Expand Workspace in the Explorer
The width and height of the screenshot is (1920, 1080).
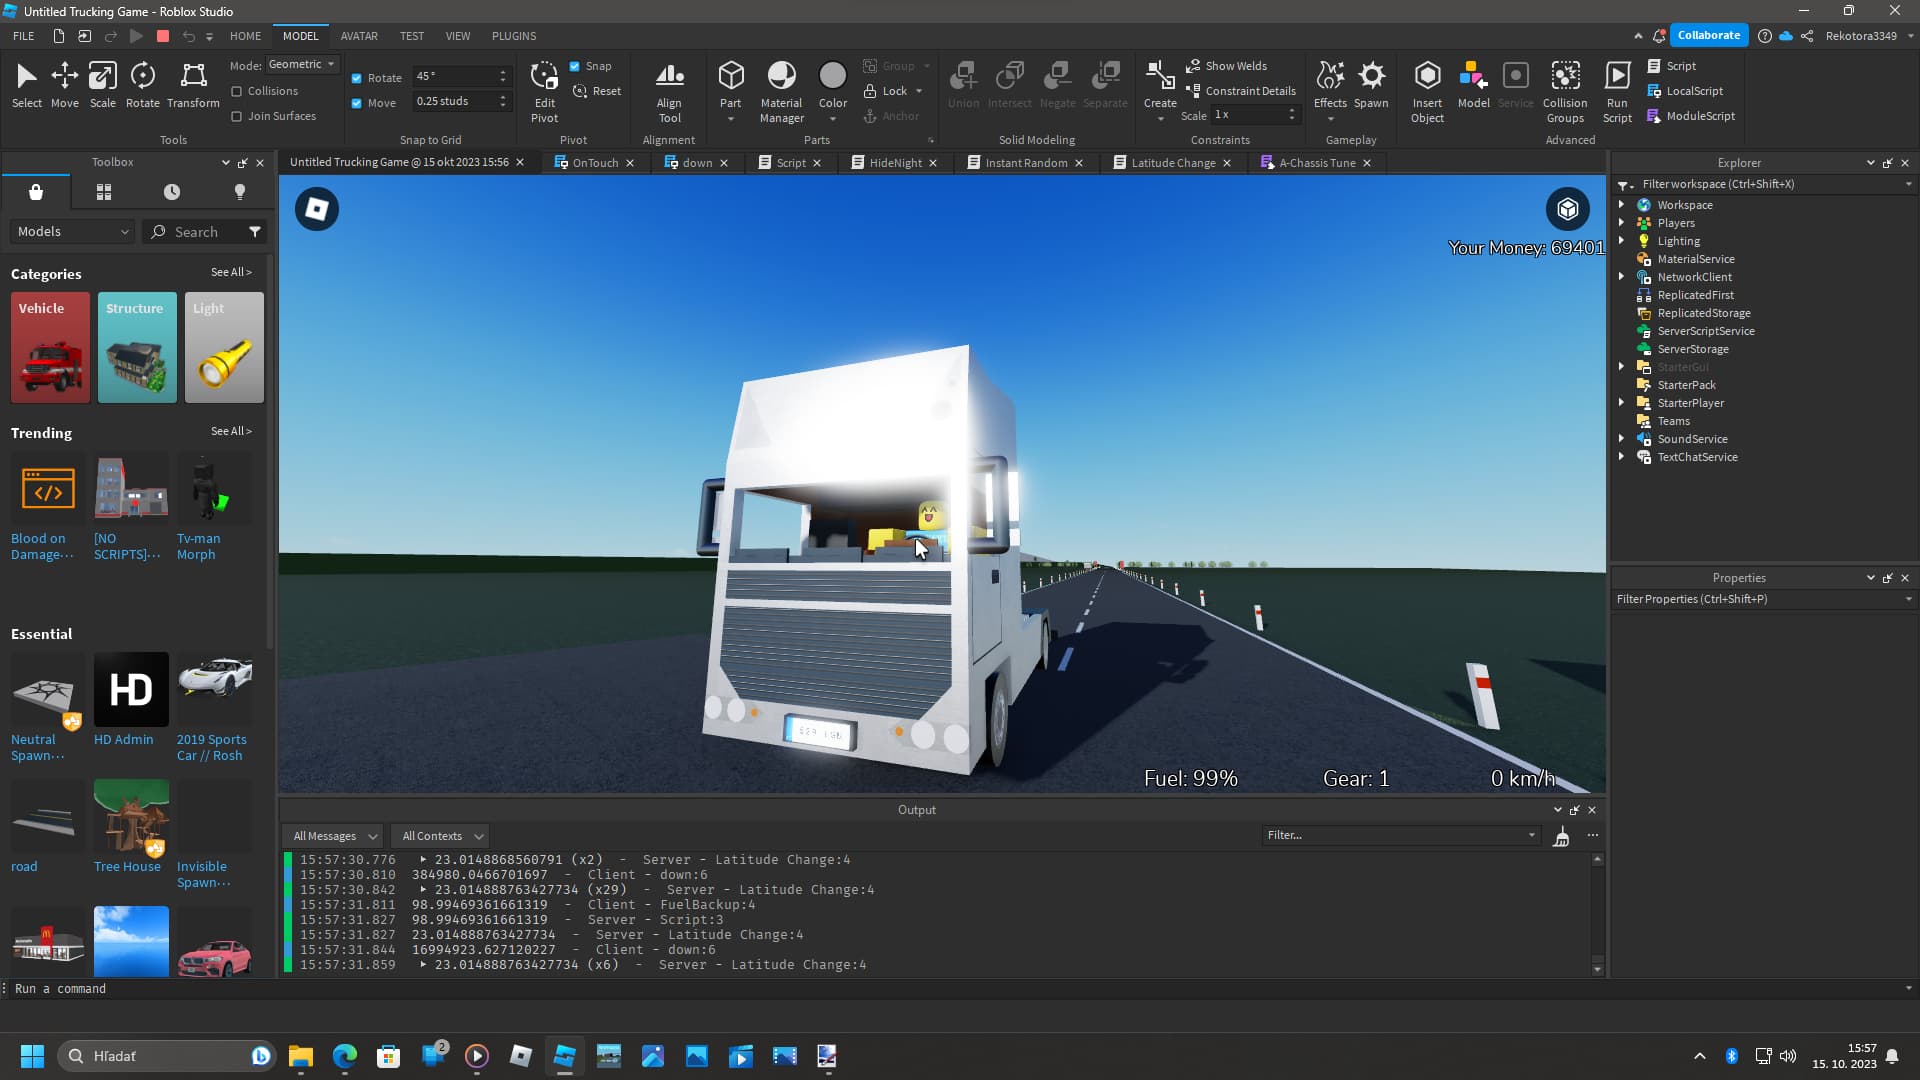coord(1622,204)
